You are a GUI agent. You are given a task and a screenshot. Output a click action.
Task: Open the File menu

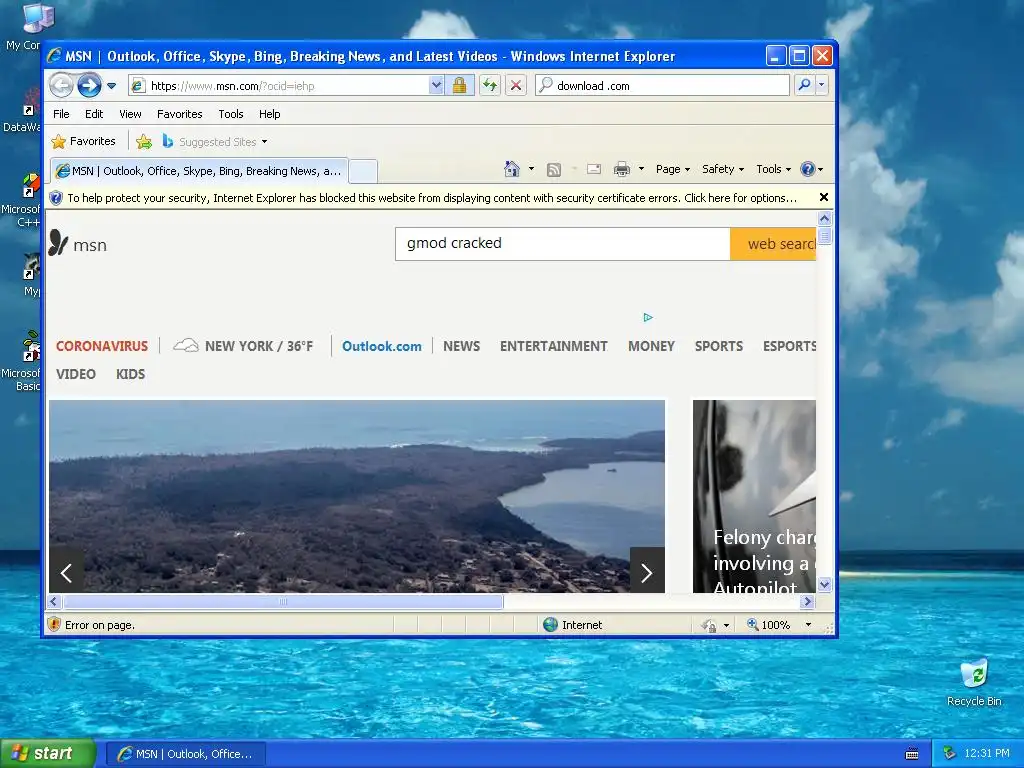[61, 114]
